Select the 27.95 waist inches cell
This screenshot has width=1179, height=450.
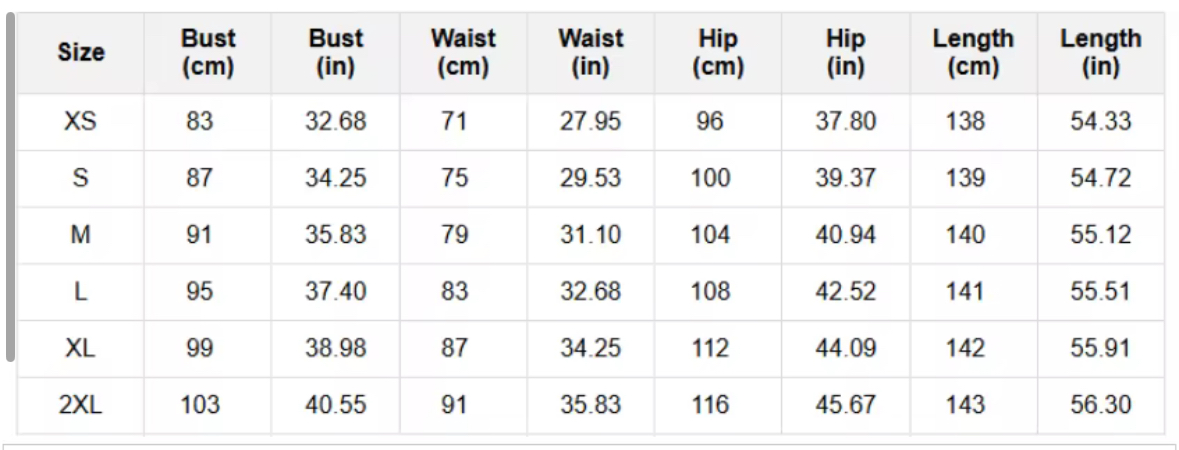click(x=590, y=122)
